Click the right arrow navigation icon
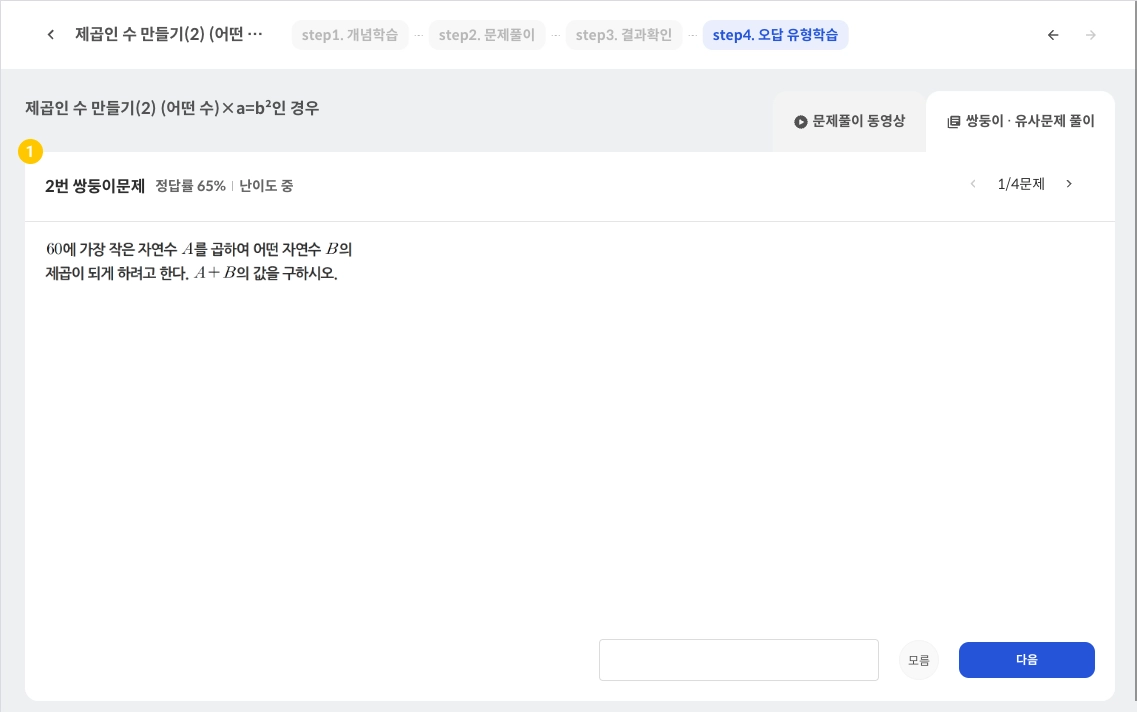This screenshot has width=1137, height=712. (1091, 35)
